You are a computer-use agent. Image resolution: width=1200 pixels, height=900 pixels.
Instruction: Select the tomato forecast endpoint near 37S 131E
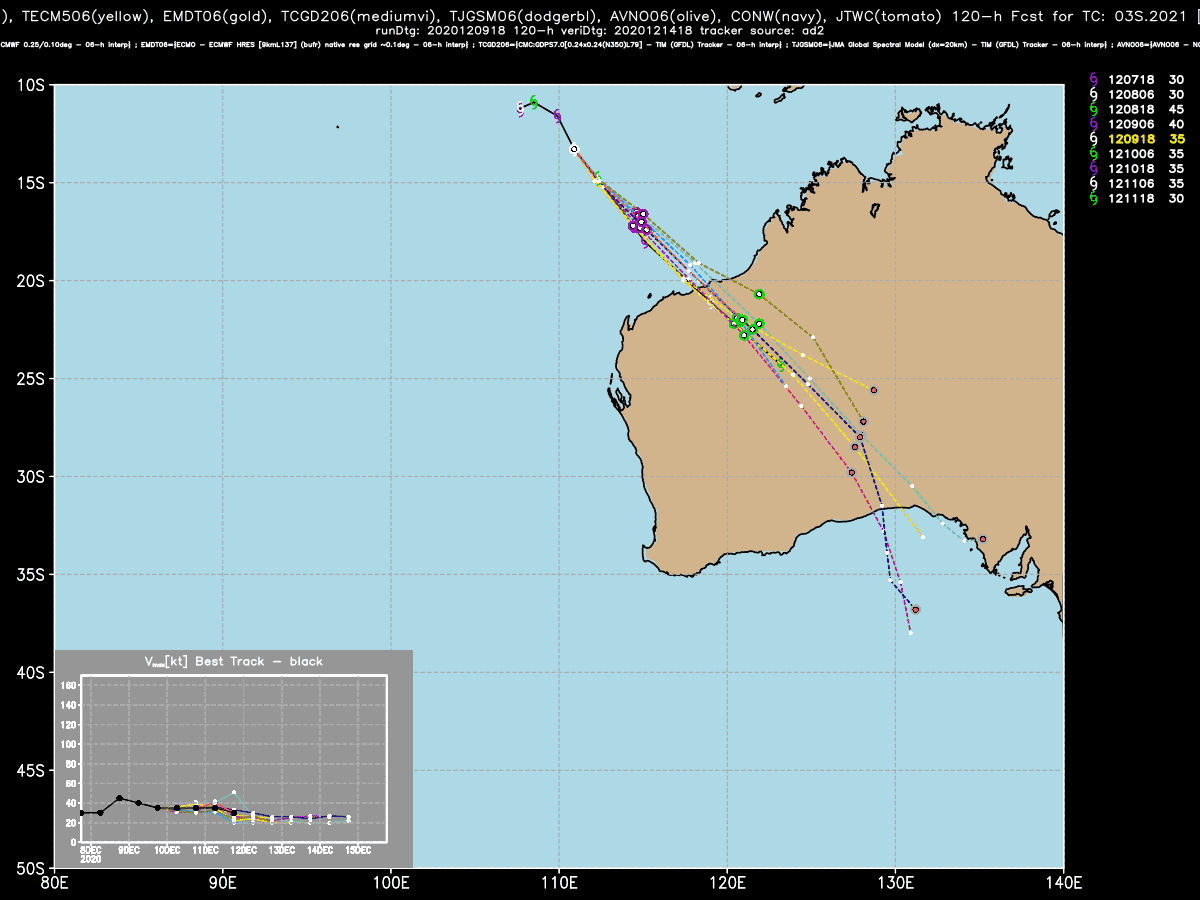[x=915, y=609]
